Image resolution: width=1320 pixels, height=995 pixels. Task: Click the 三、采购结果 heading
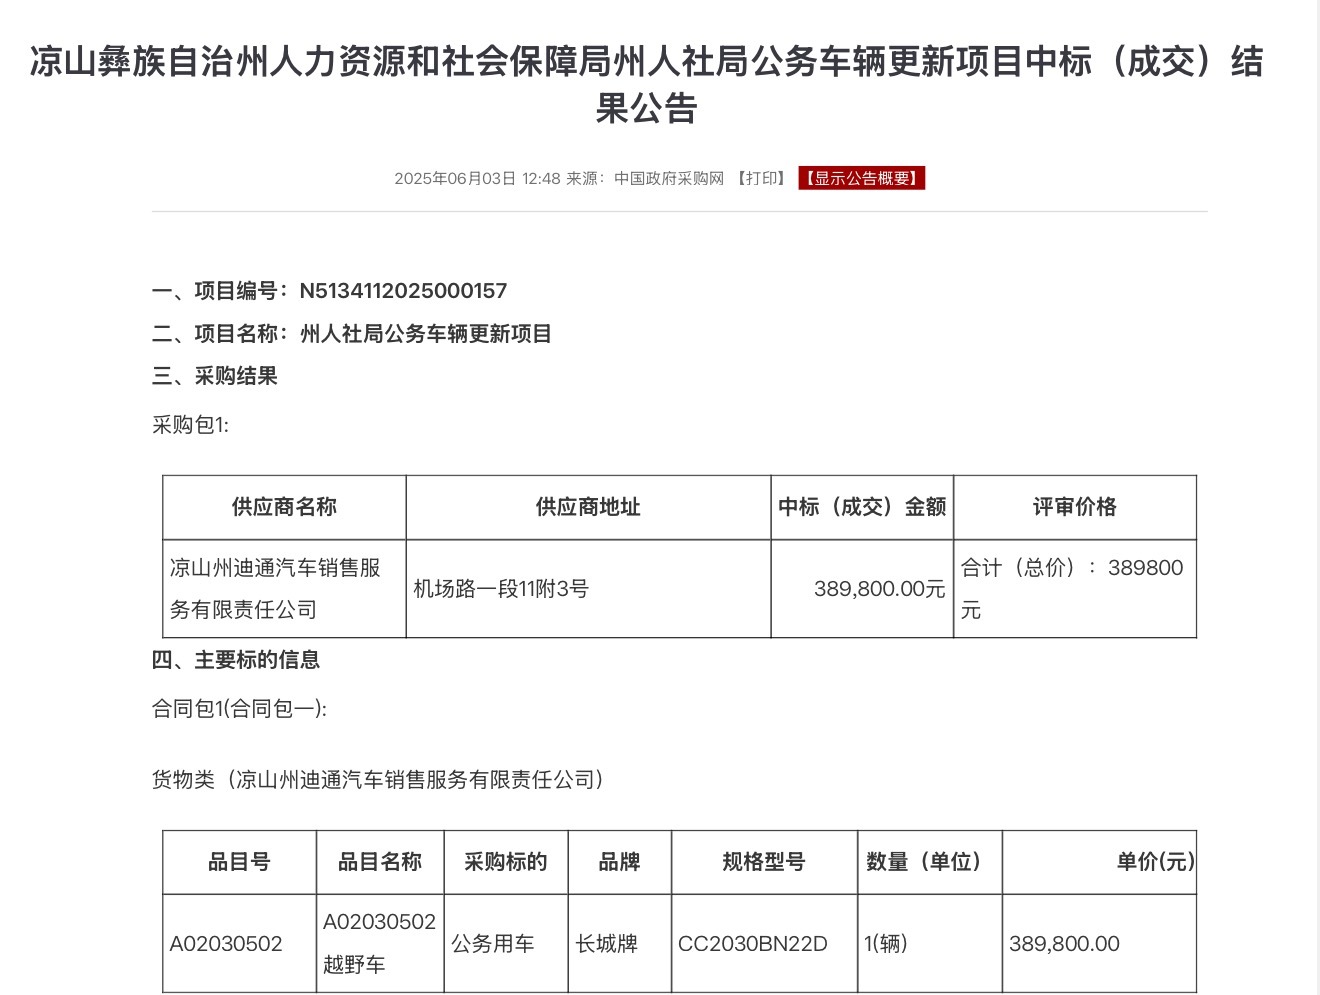click(215, 376)
